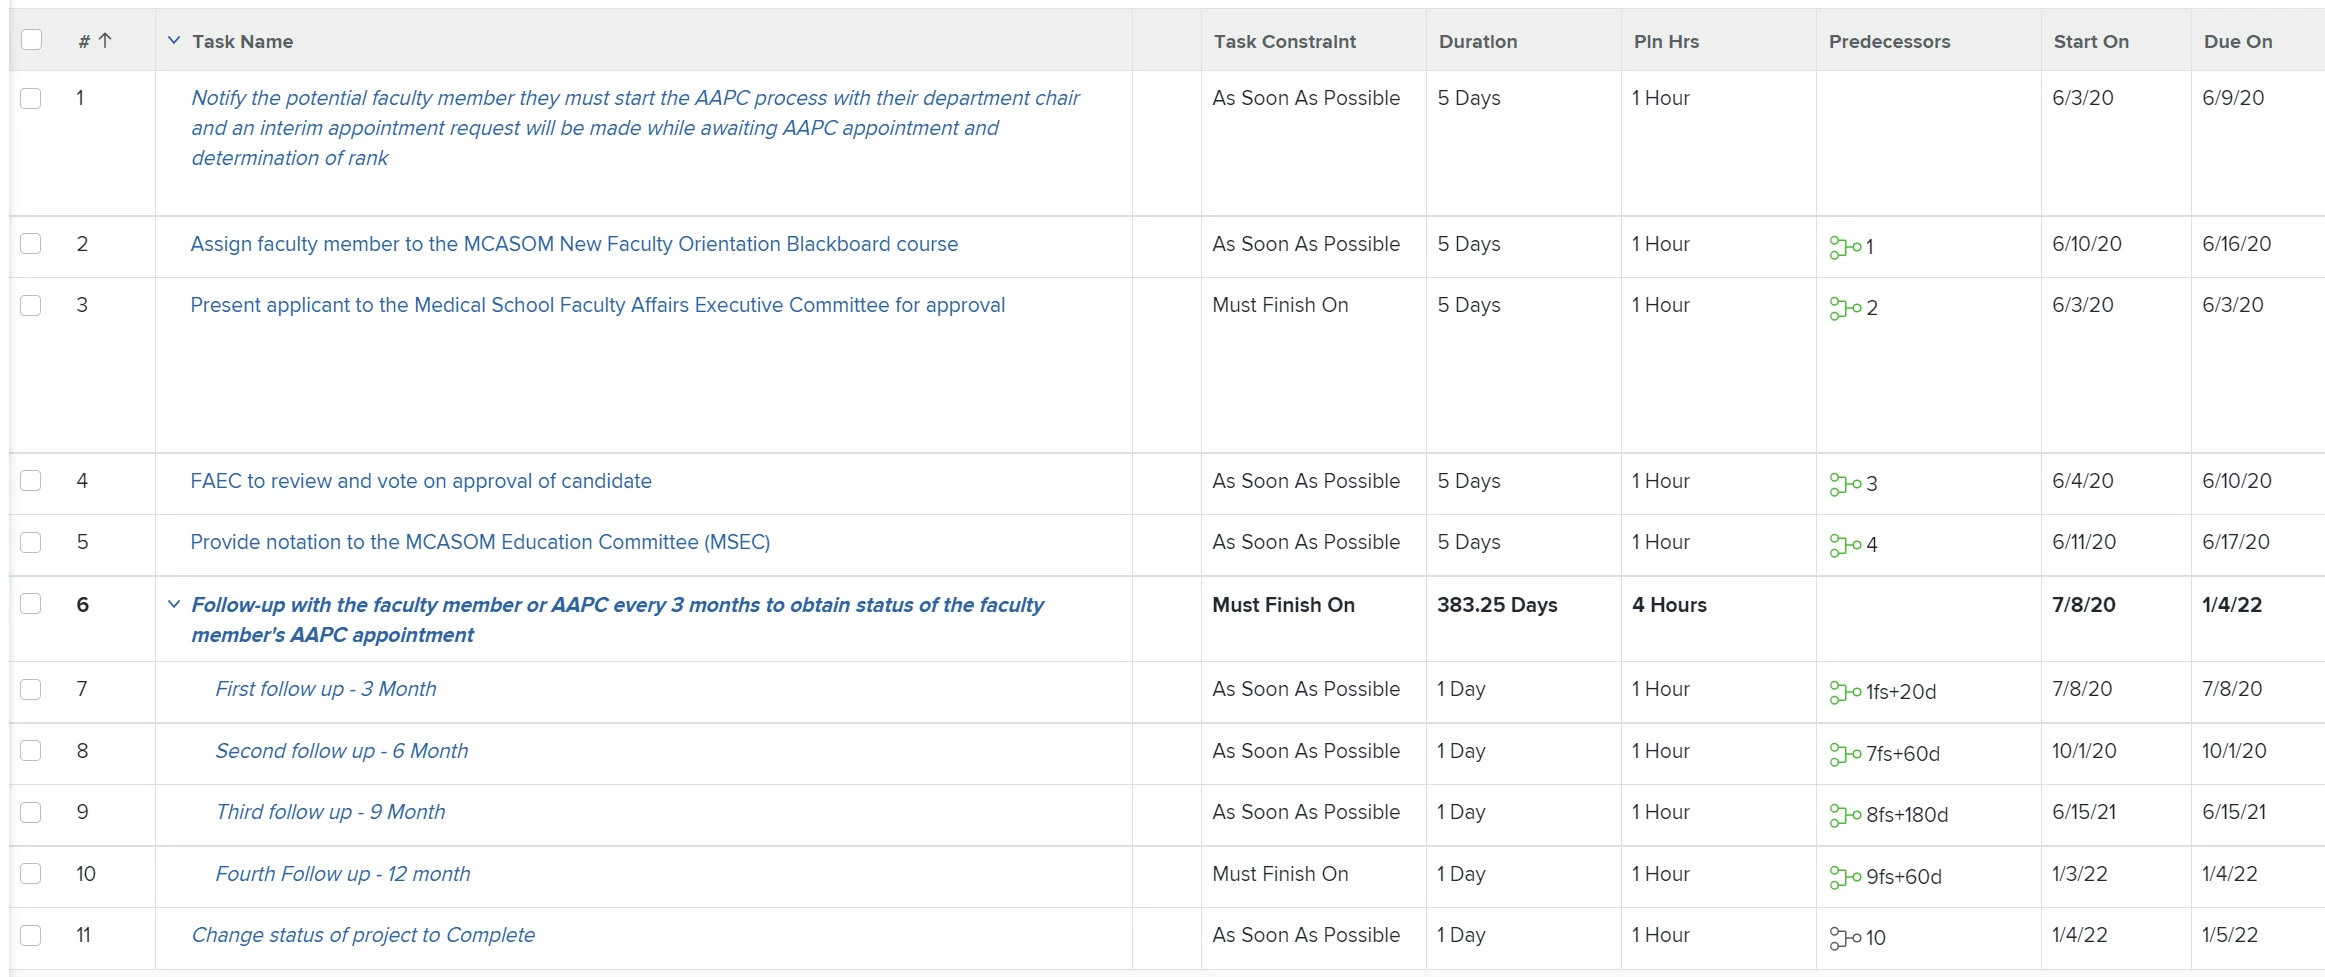Click the 5 Days duration of task 4
Image resolution: width=2325 pixels, height=977 pixels.
coord(1469,481)
